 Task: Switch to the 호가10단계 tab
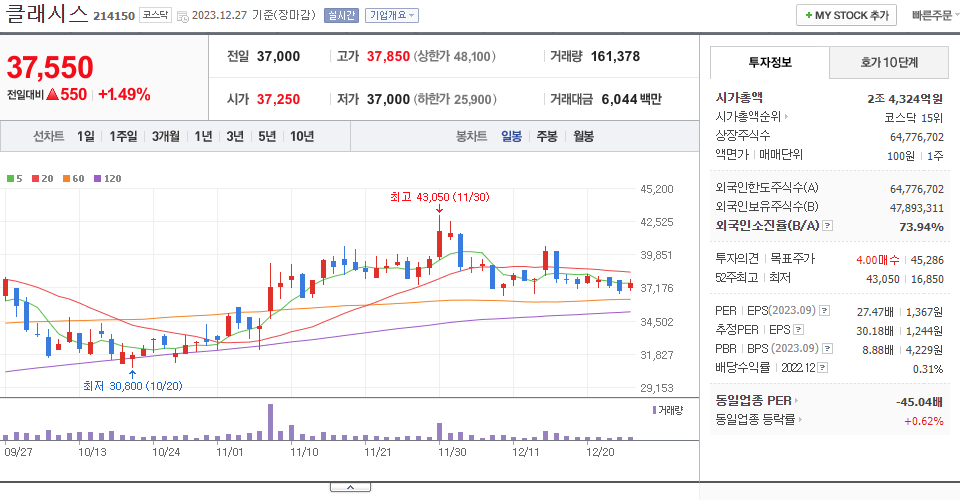pyautogui.click(x=889, y=62)
